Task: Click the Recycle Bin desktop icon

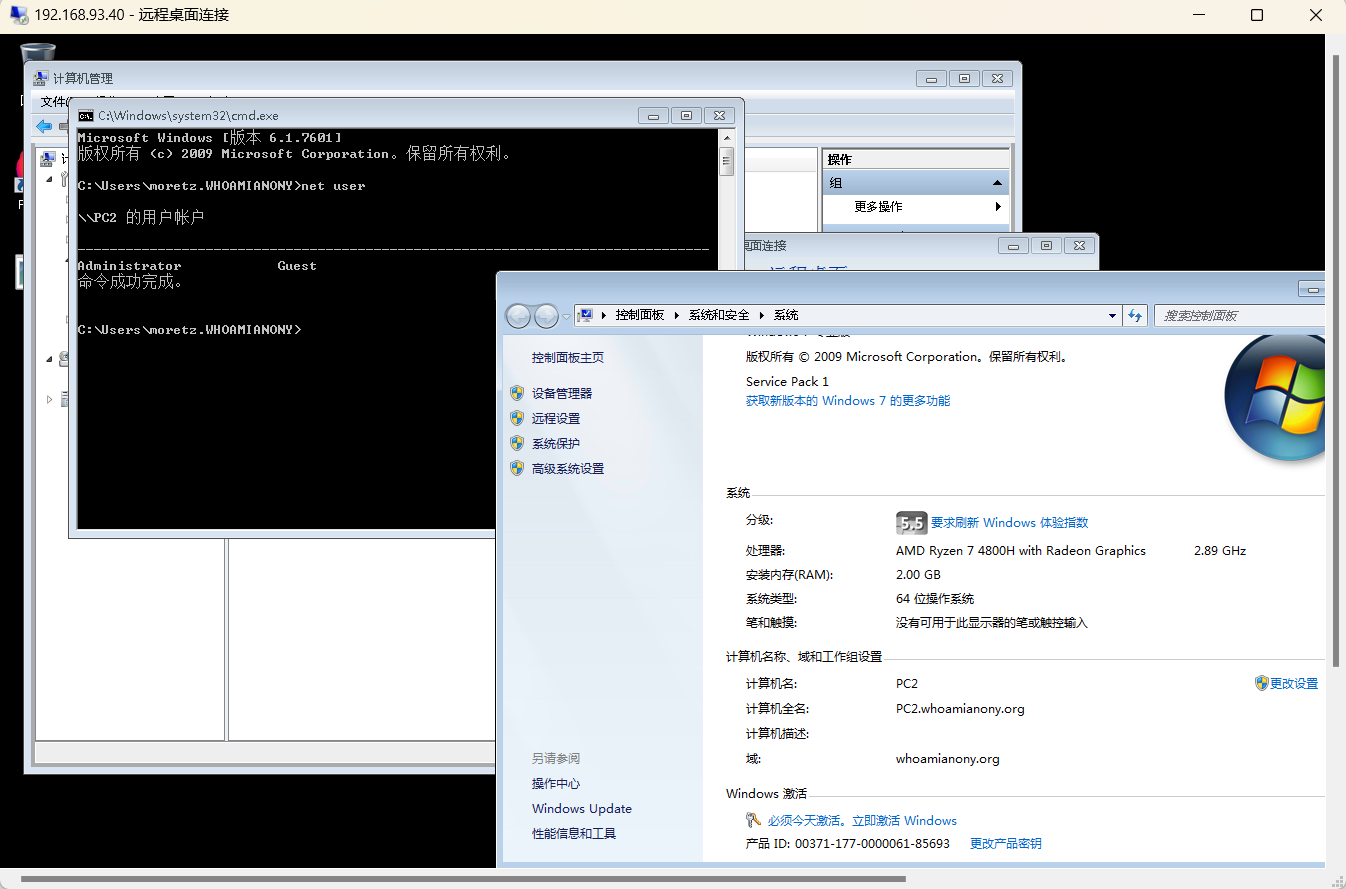Action: pos(38,52)
